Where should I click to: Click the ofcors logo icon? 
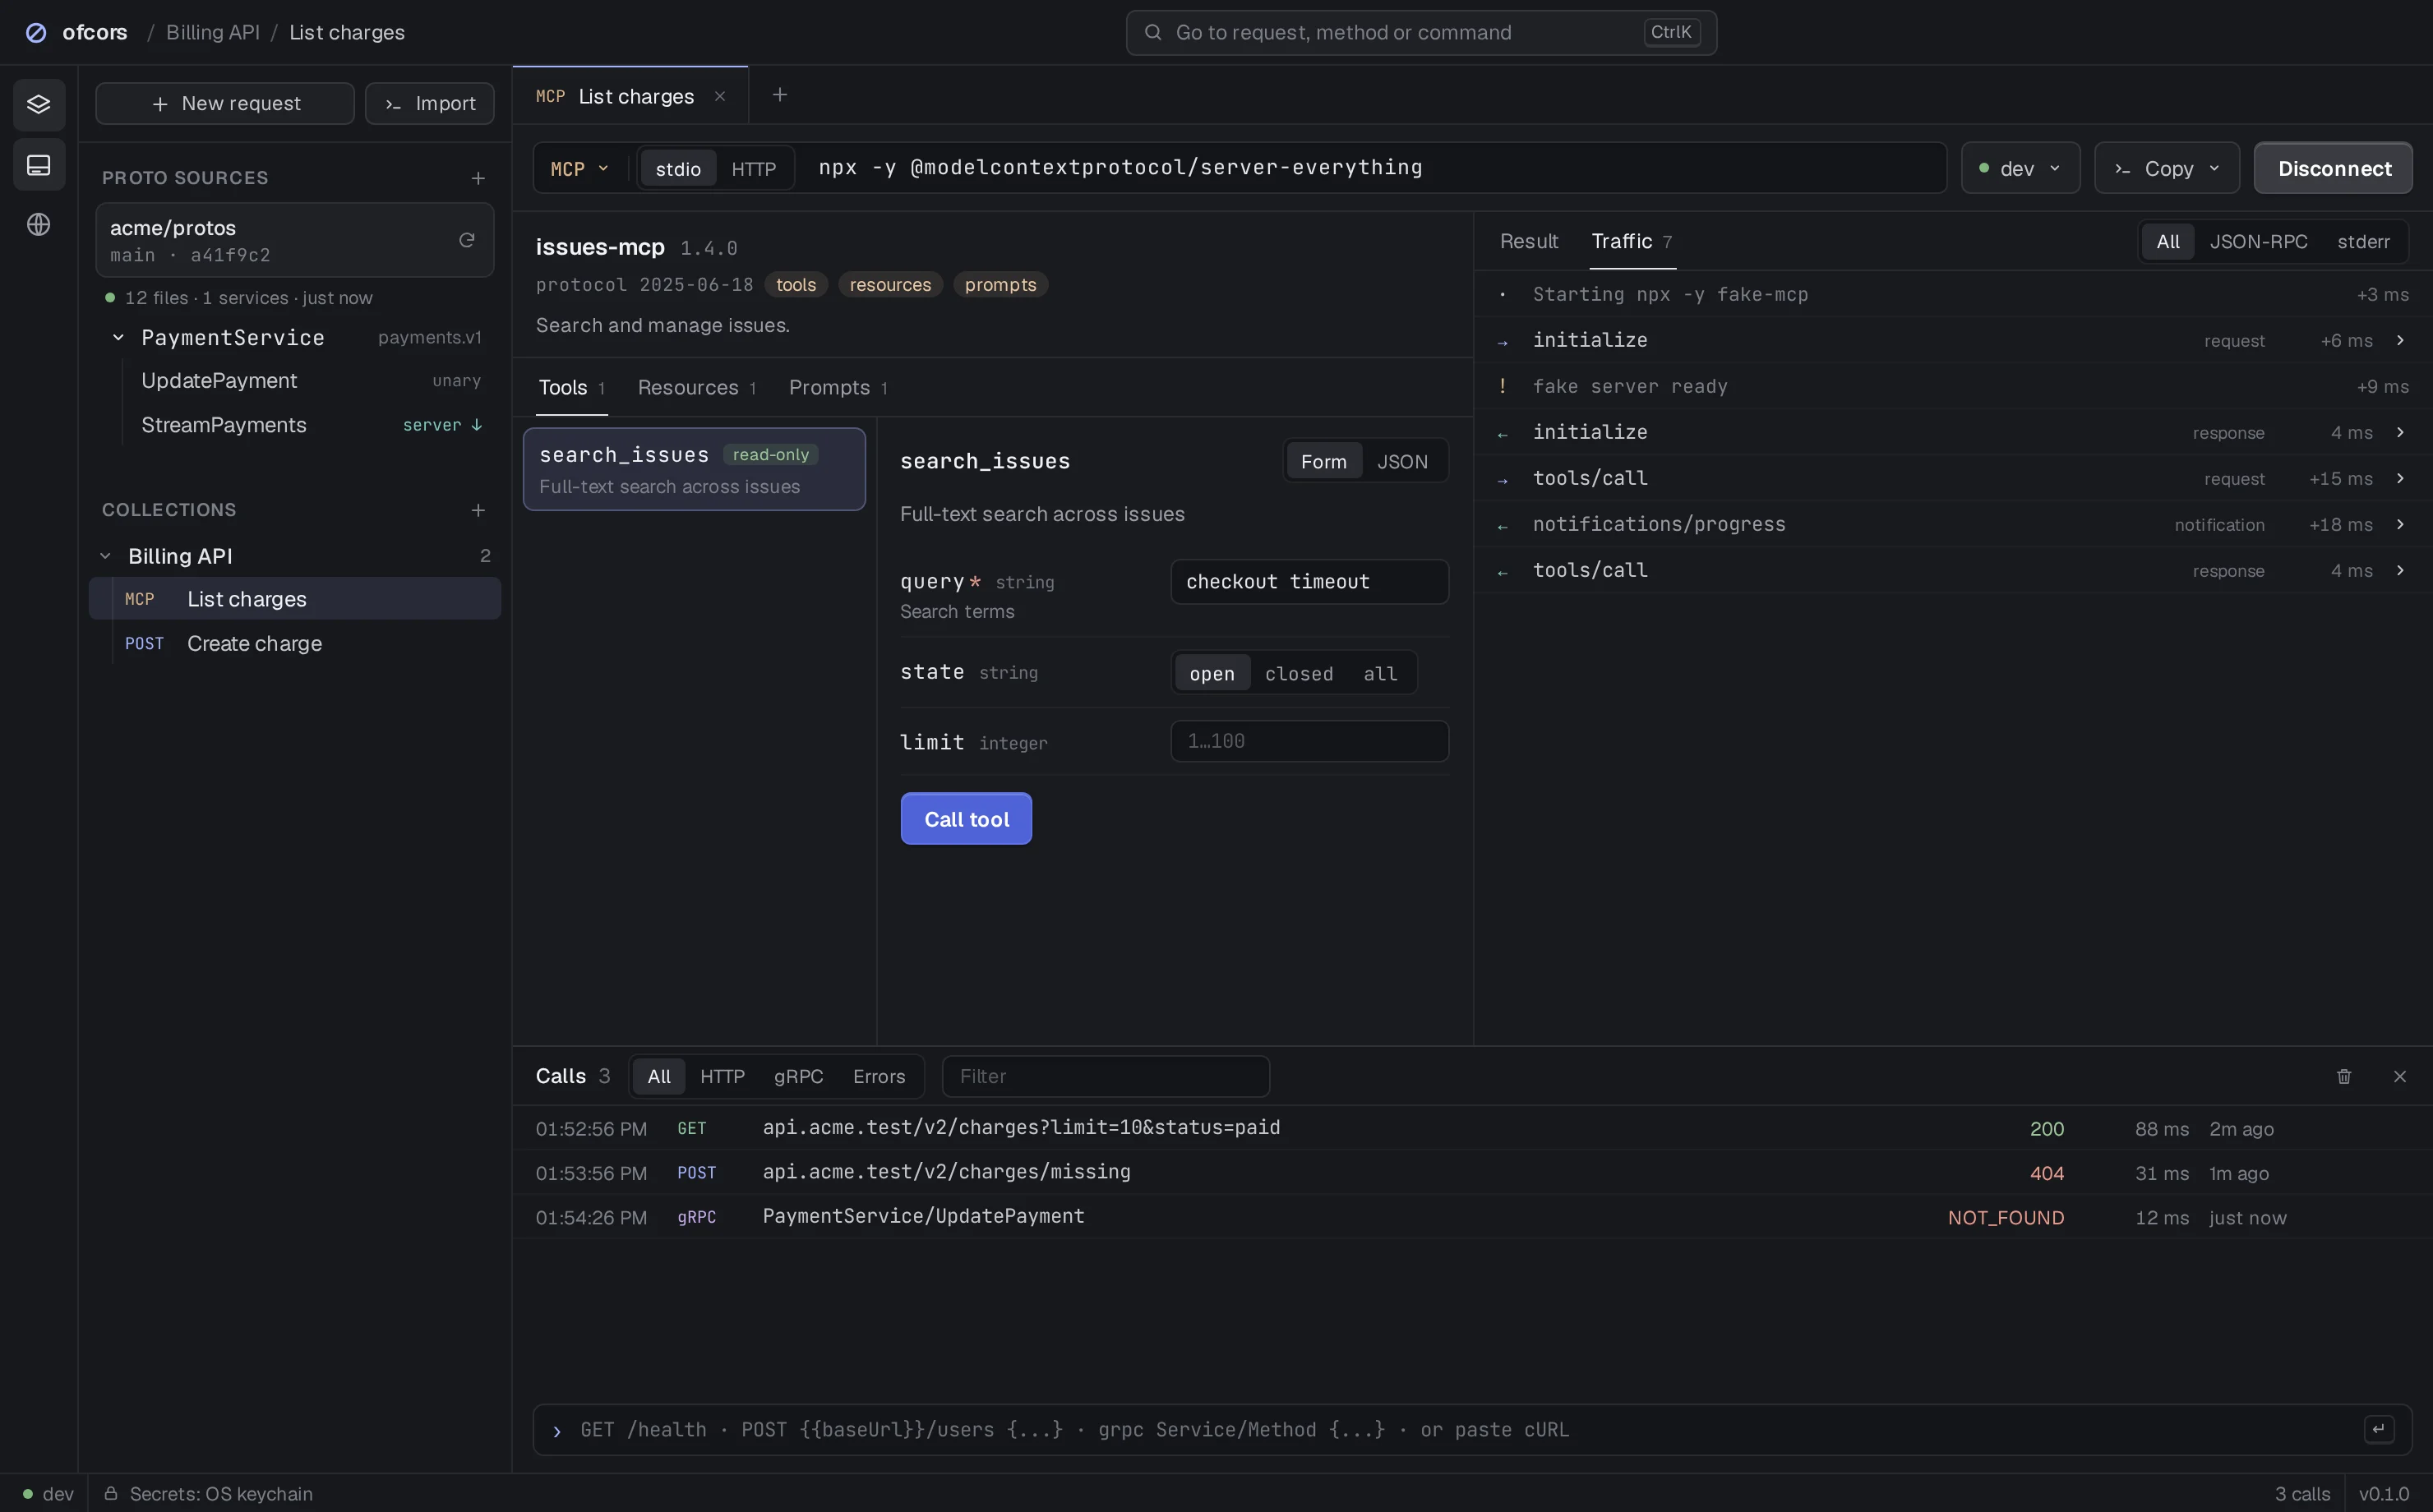36,33
